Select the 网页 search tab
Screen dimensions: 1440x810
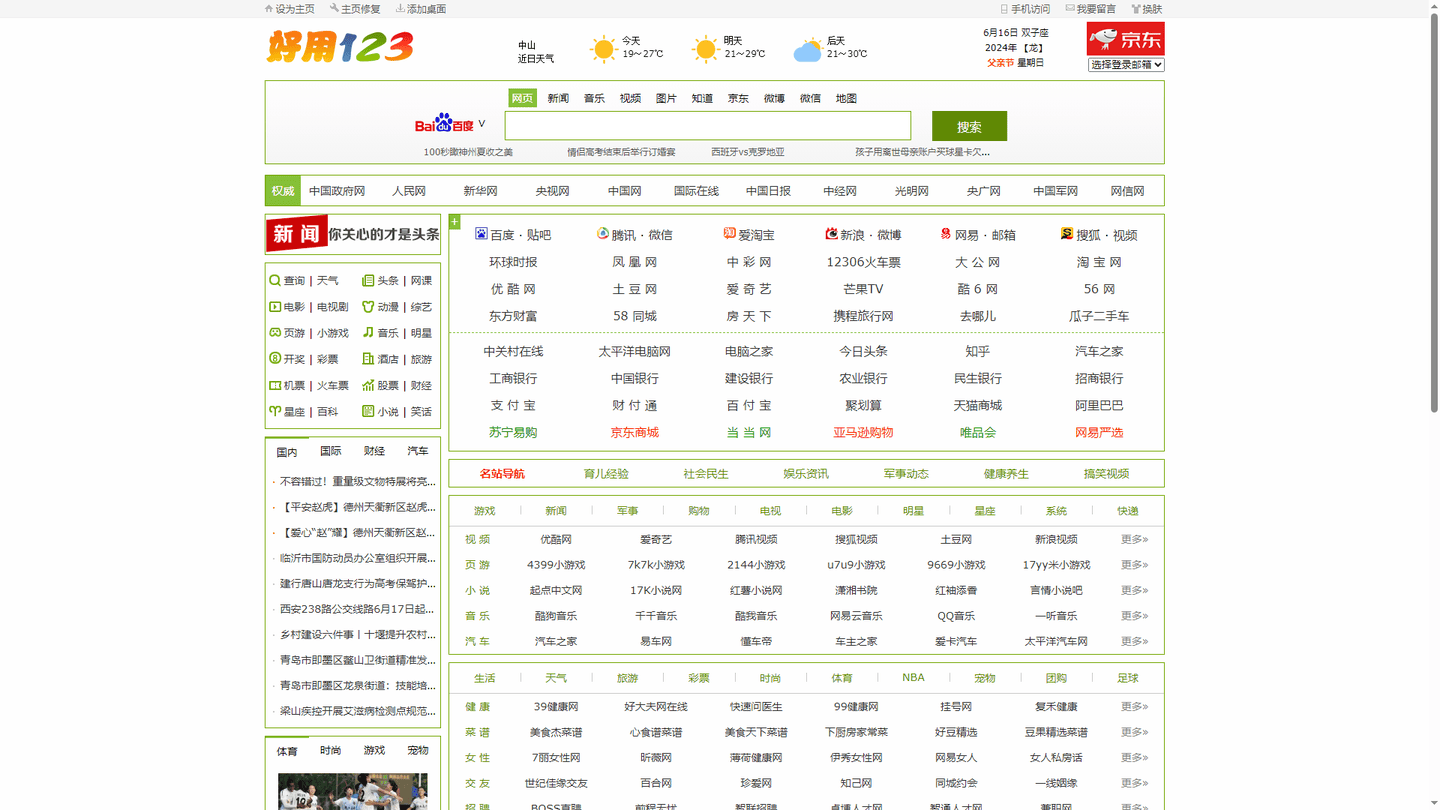[x=522, y=98]
